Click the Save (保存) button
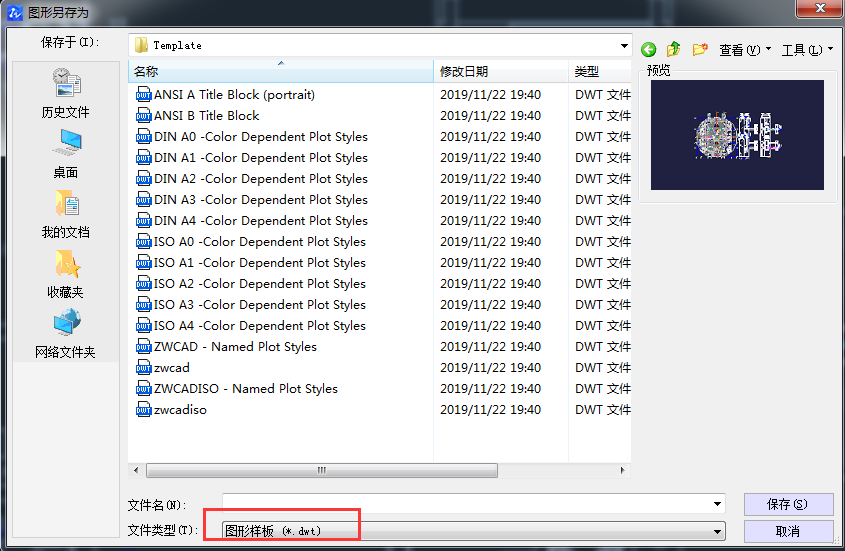845x551 pixels. (x=788, y=504)
